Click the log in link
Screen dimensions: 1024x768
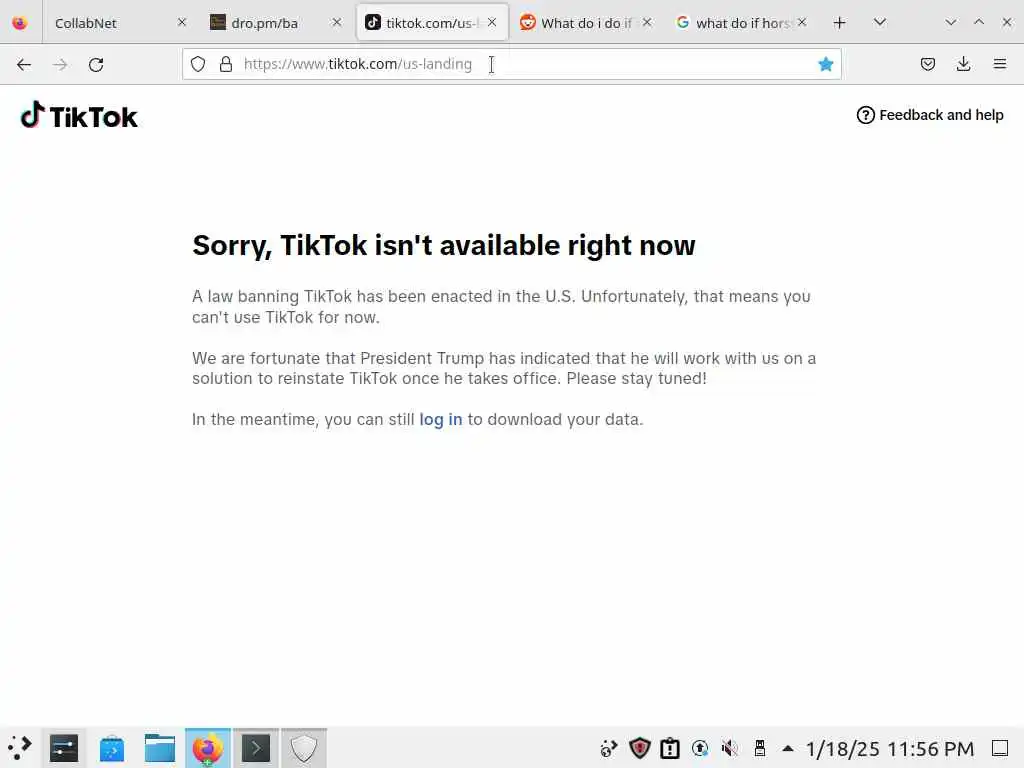(x=441, y=419)
